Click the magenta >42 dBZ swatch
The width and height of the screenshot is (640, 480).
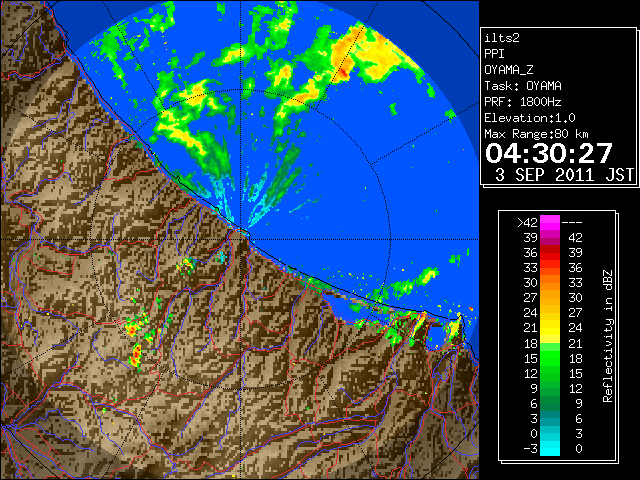(x=550, y=222)
